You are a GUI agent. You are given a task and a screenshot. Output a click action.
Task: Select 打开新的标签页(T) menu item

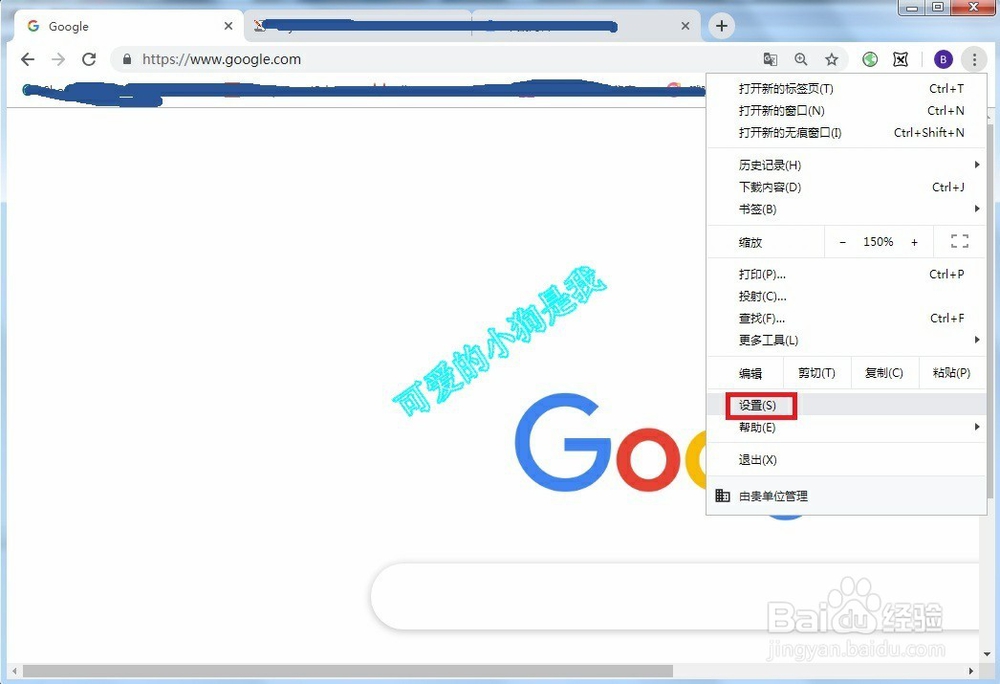click(x=846, y=89)
